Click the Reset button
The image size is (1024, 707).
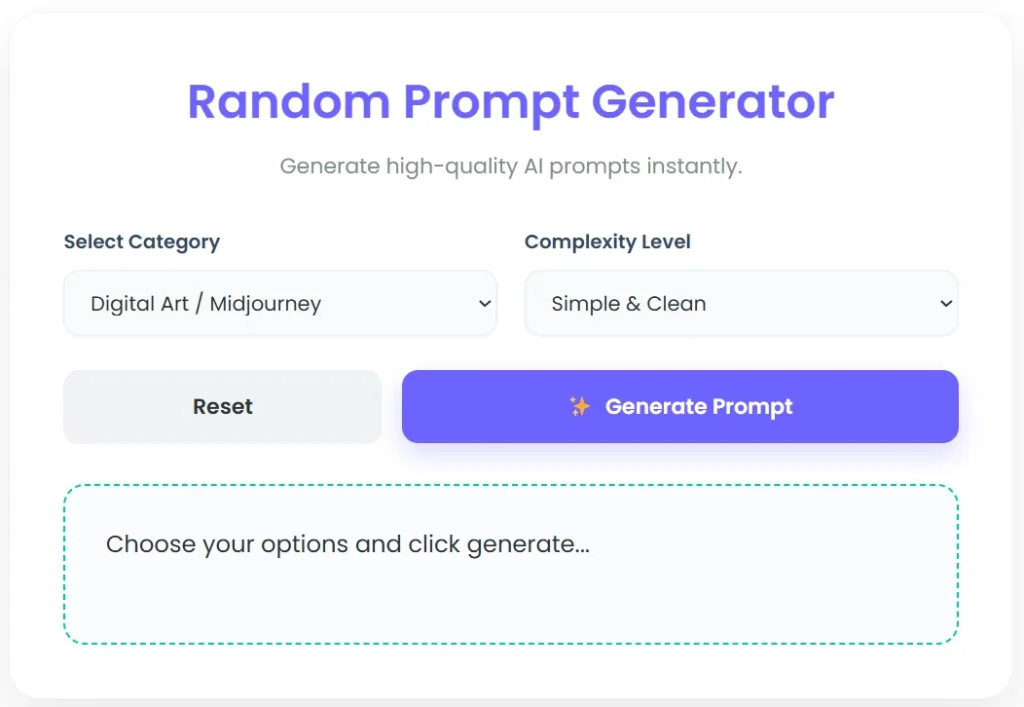[222, 406]
